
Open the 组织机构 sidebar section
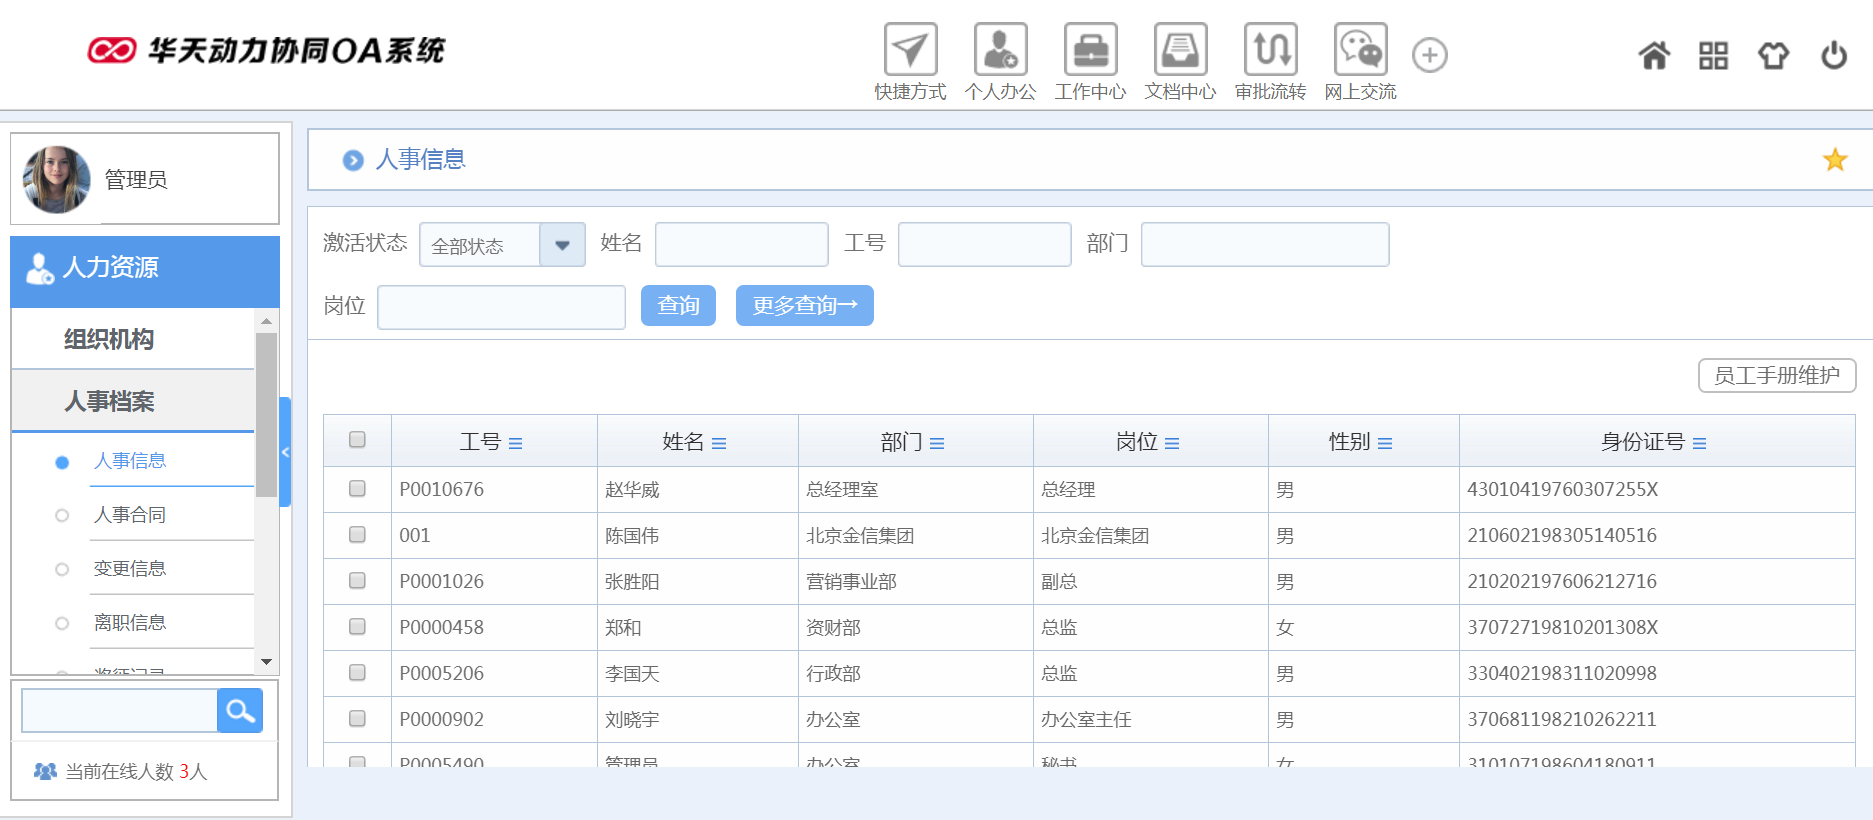109,340
